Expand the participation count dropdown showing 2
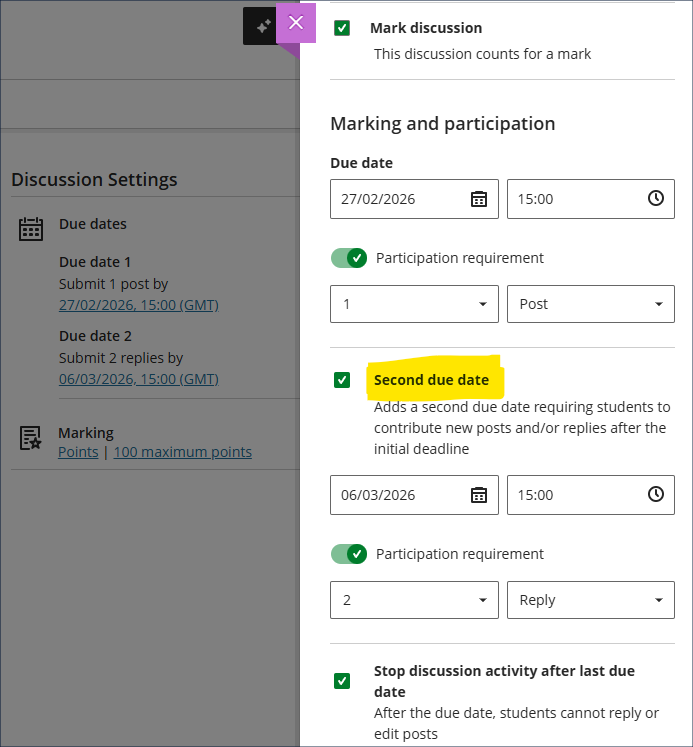Viewport: 693px width, 747px height. [x=414, y=600]
